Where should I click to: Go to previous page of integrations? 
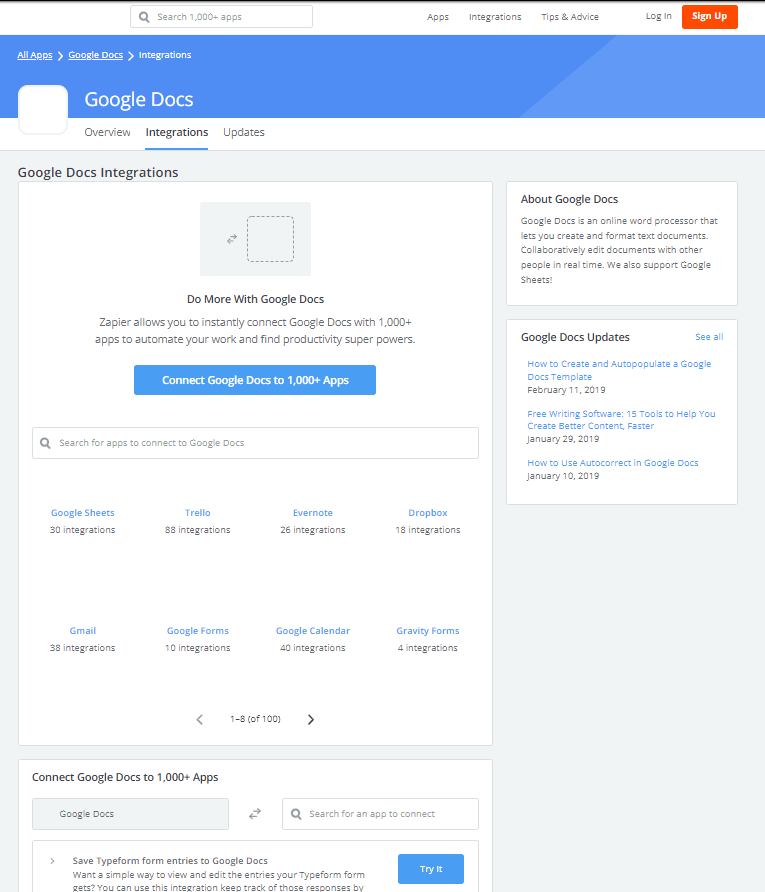click(x=200, y=720)
